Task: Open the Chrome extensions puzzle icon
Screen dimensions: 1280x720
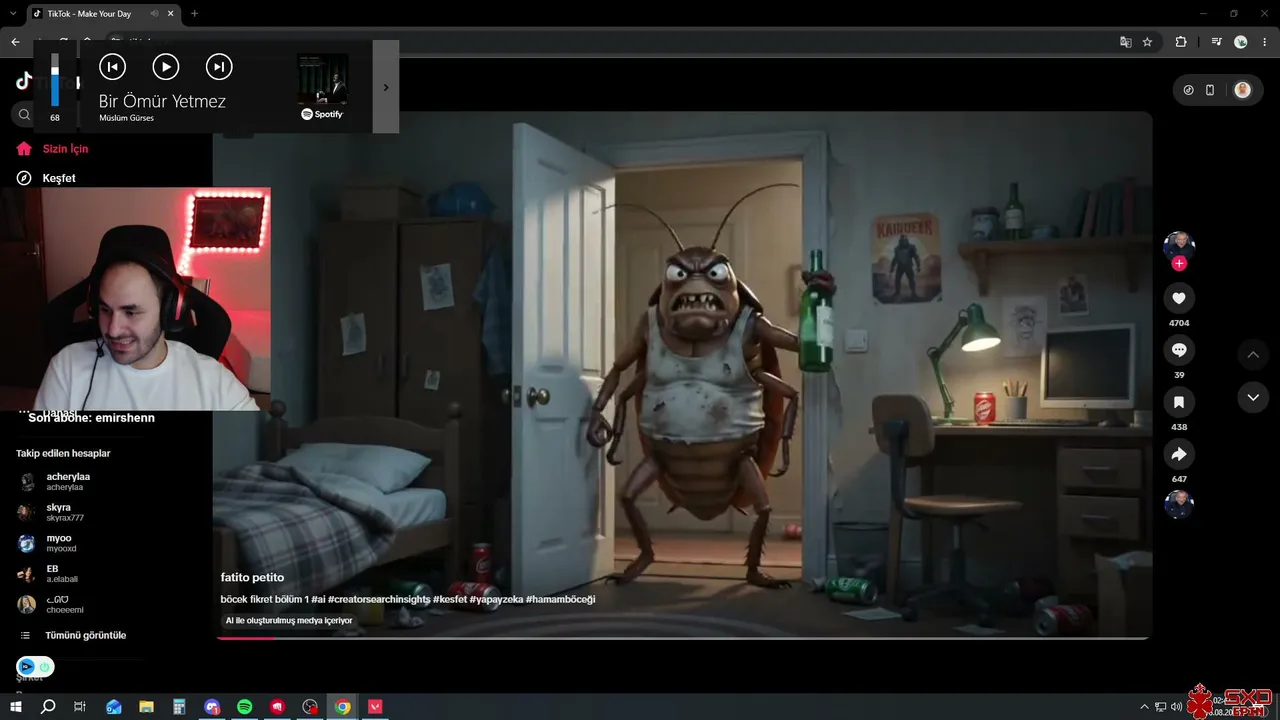Action: pyautogui.click(x=1181, y=42)
